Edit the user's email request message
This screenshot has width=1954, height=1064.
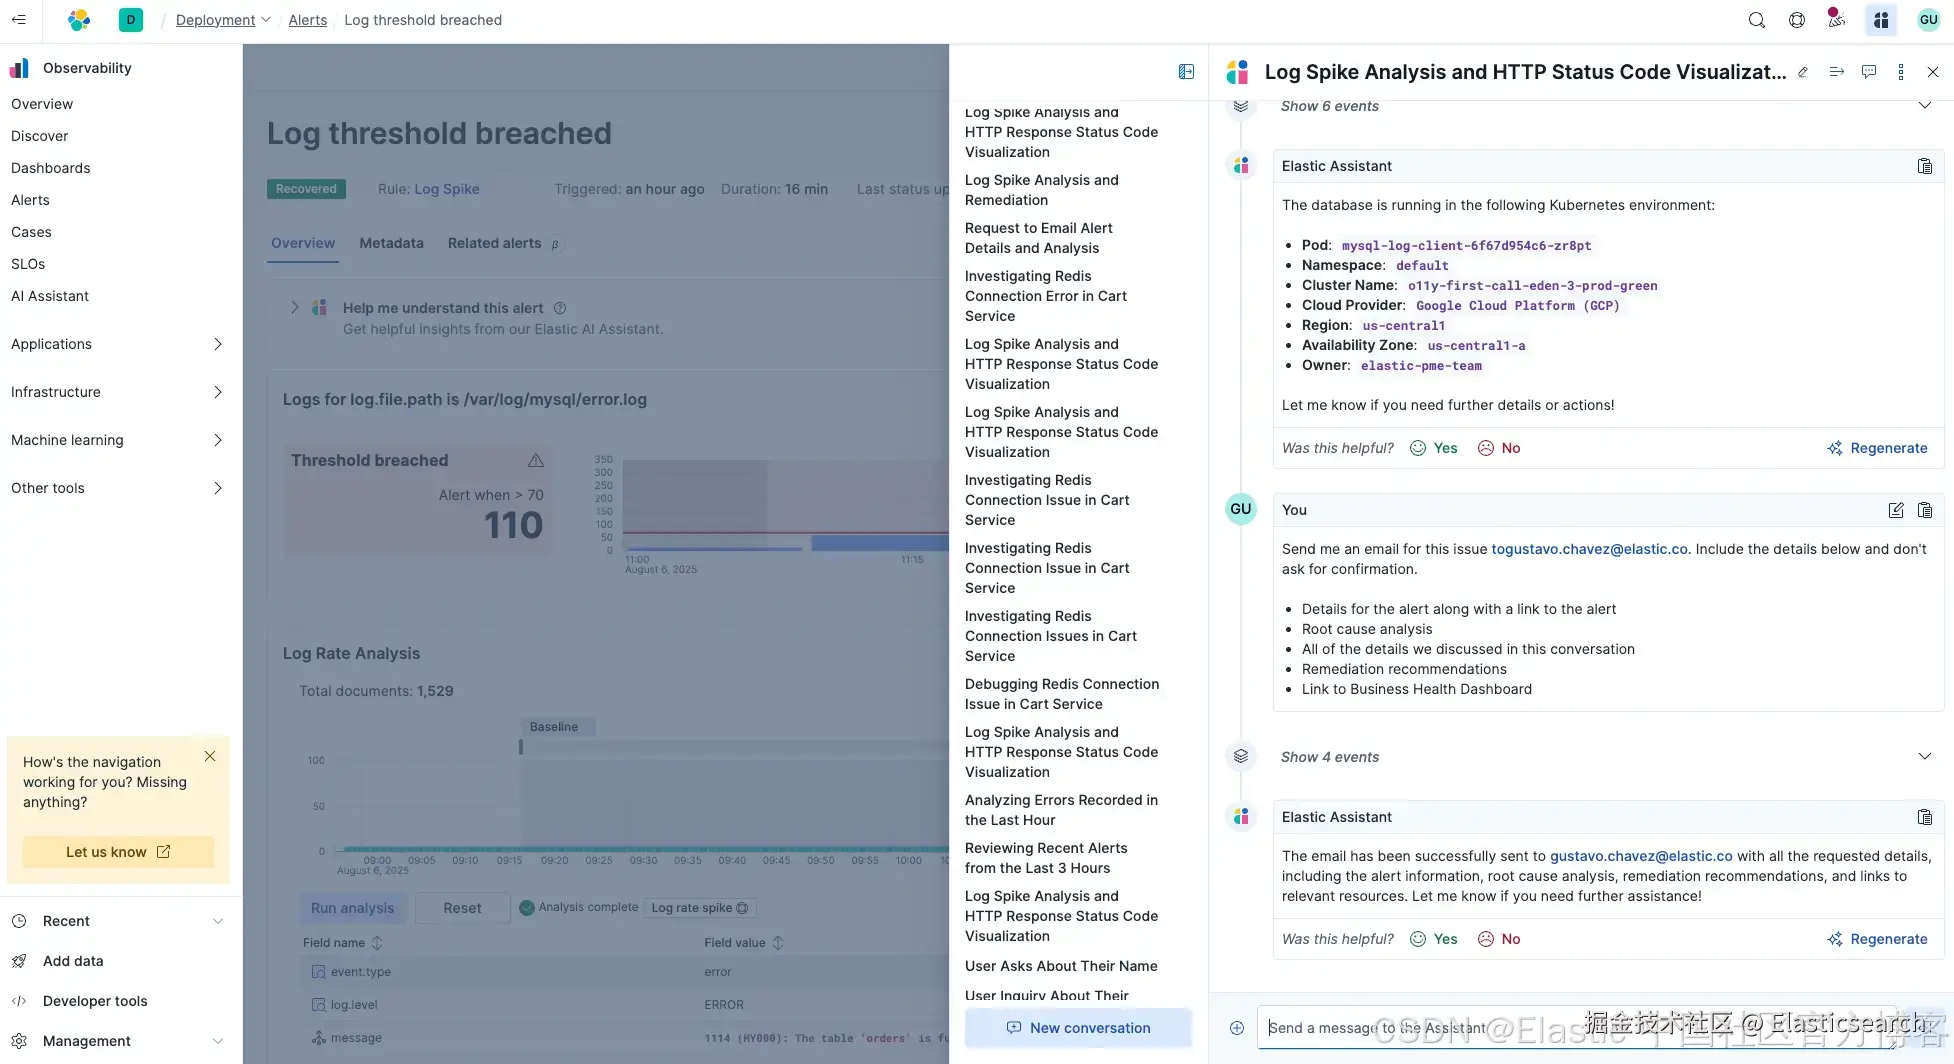click(x=1895, y=510)
